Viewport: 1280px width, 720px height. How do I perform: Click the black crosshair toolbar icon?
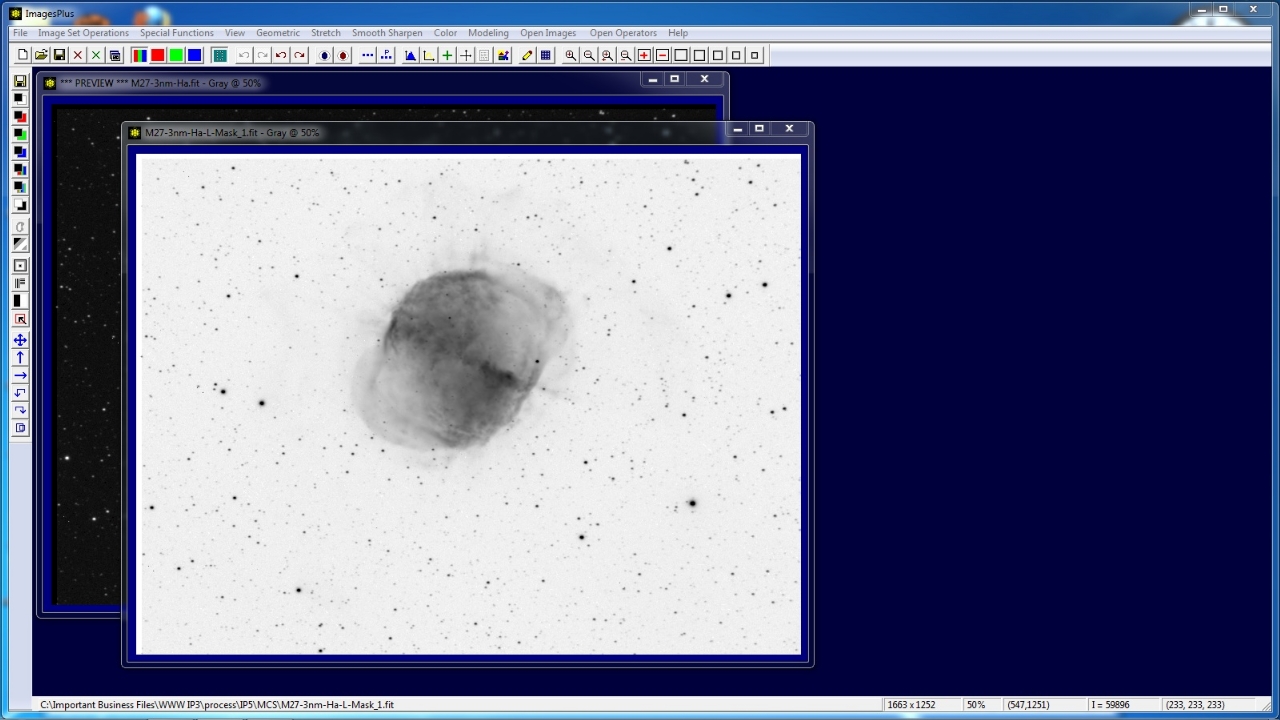(466, 55)
